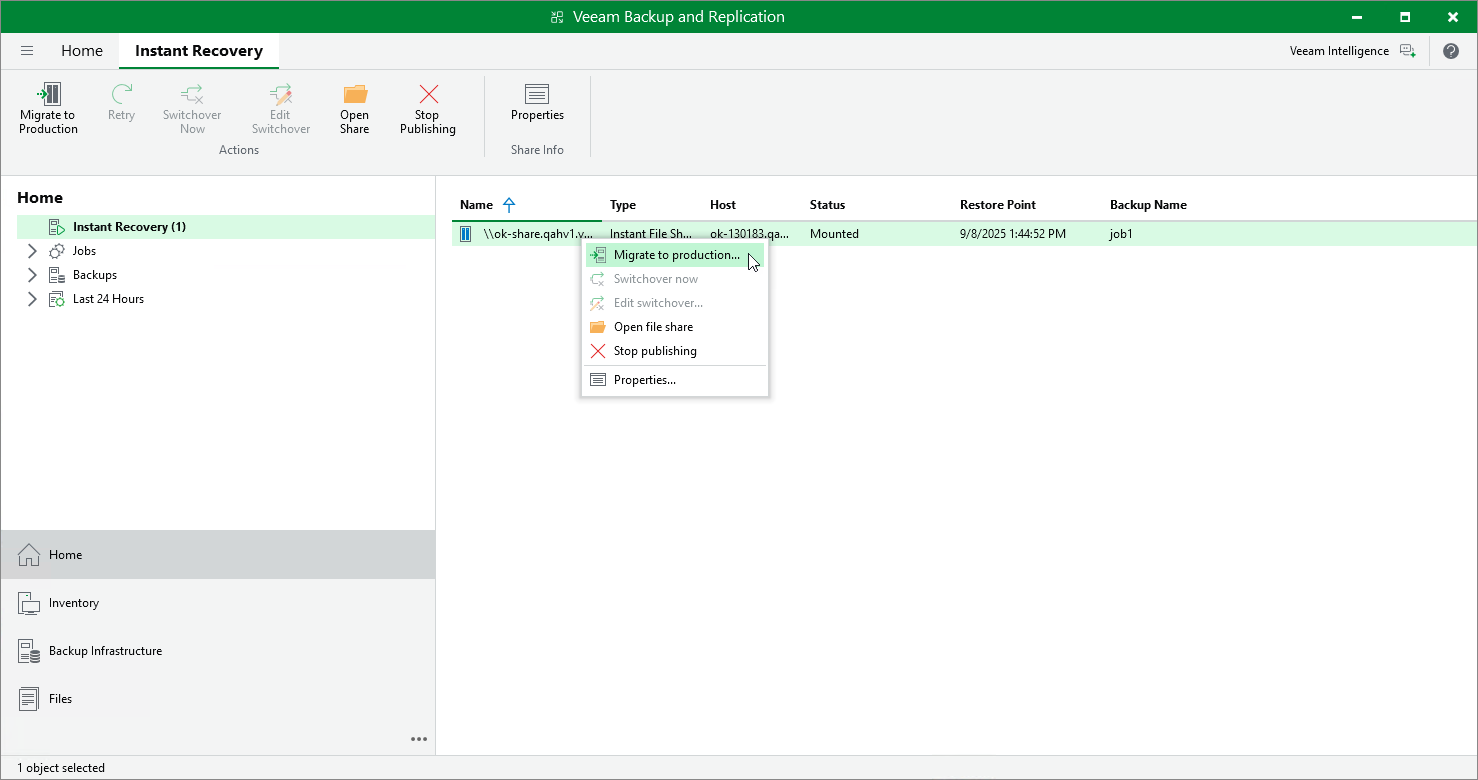
Task: Select the Last 24 Hours tree node
Action: tap(108, 299)
